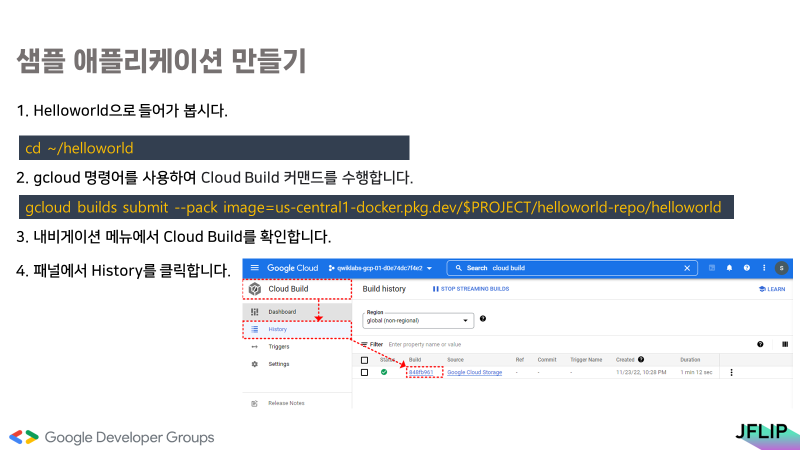Click the History list icon

pos(255,330)
